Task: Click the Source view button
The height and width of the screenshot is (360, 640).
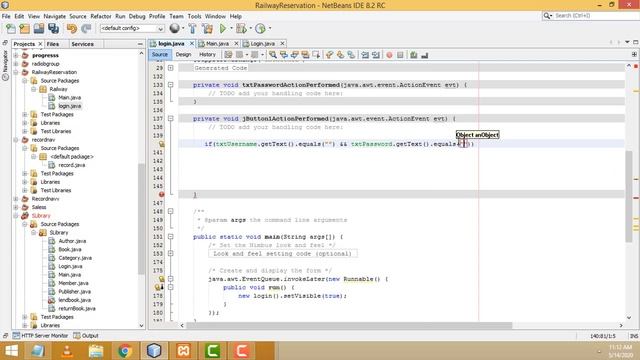Action: point(160,54)
